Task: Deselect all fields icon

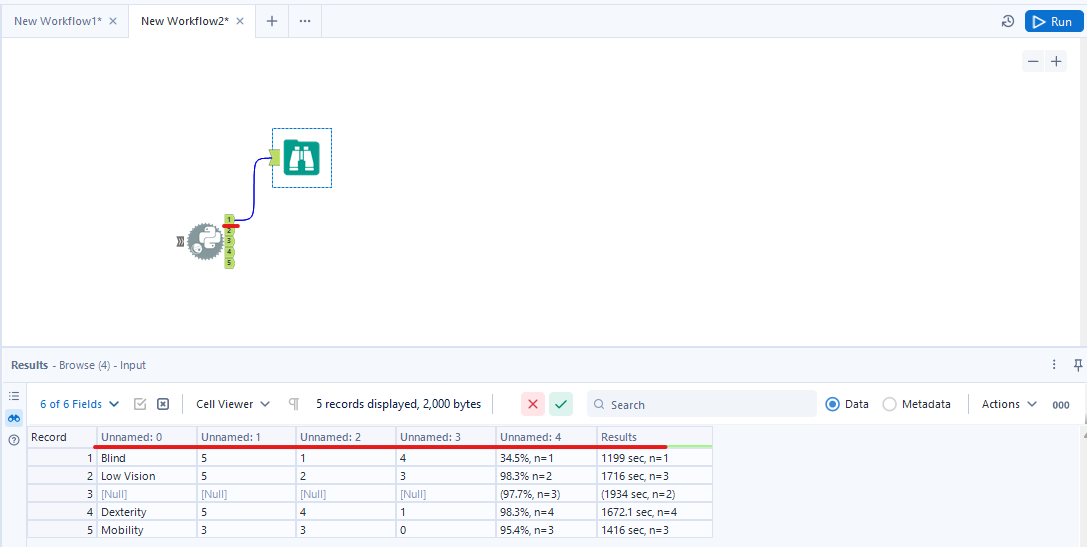Action: click(x=162, y=404)
